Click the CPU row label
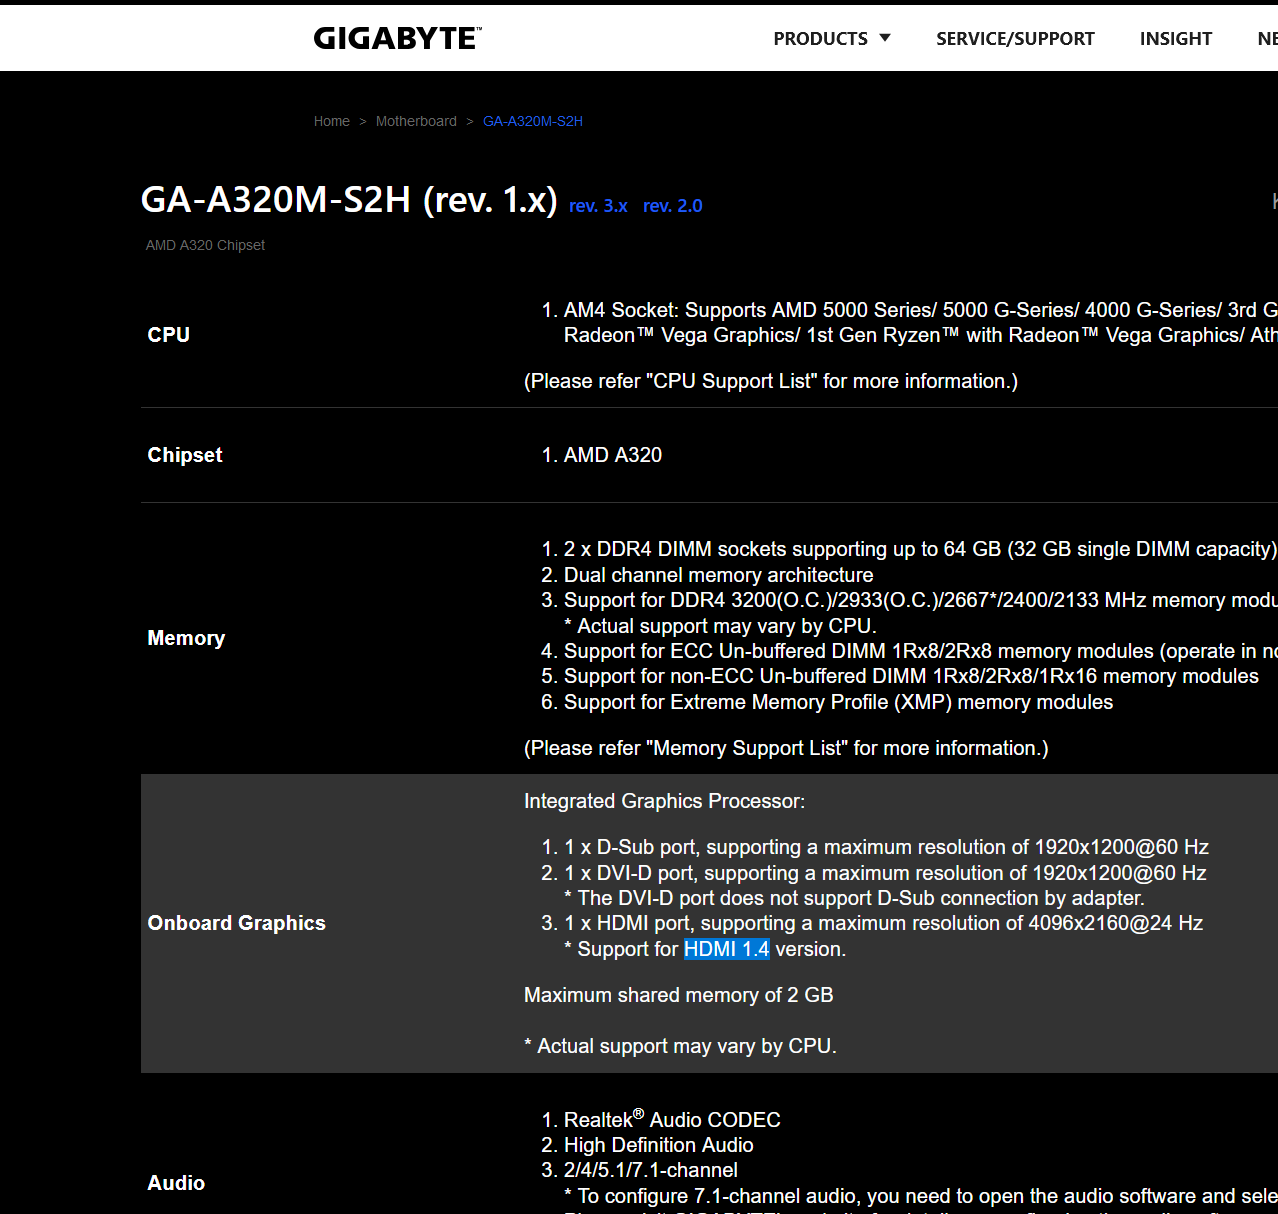This screenshot has width=1278, height=1214. [x=169, y=335]
